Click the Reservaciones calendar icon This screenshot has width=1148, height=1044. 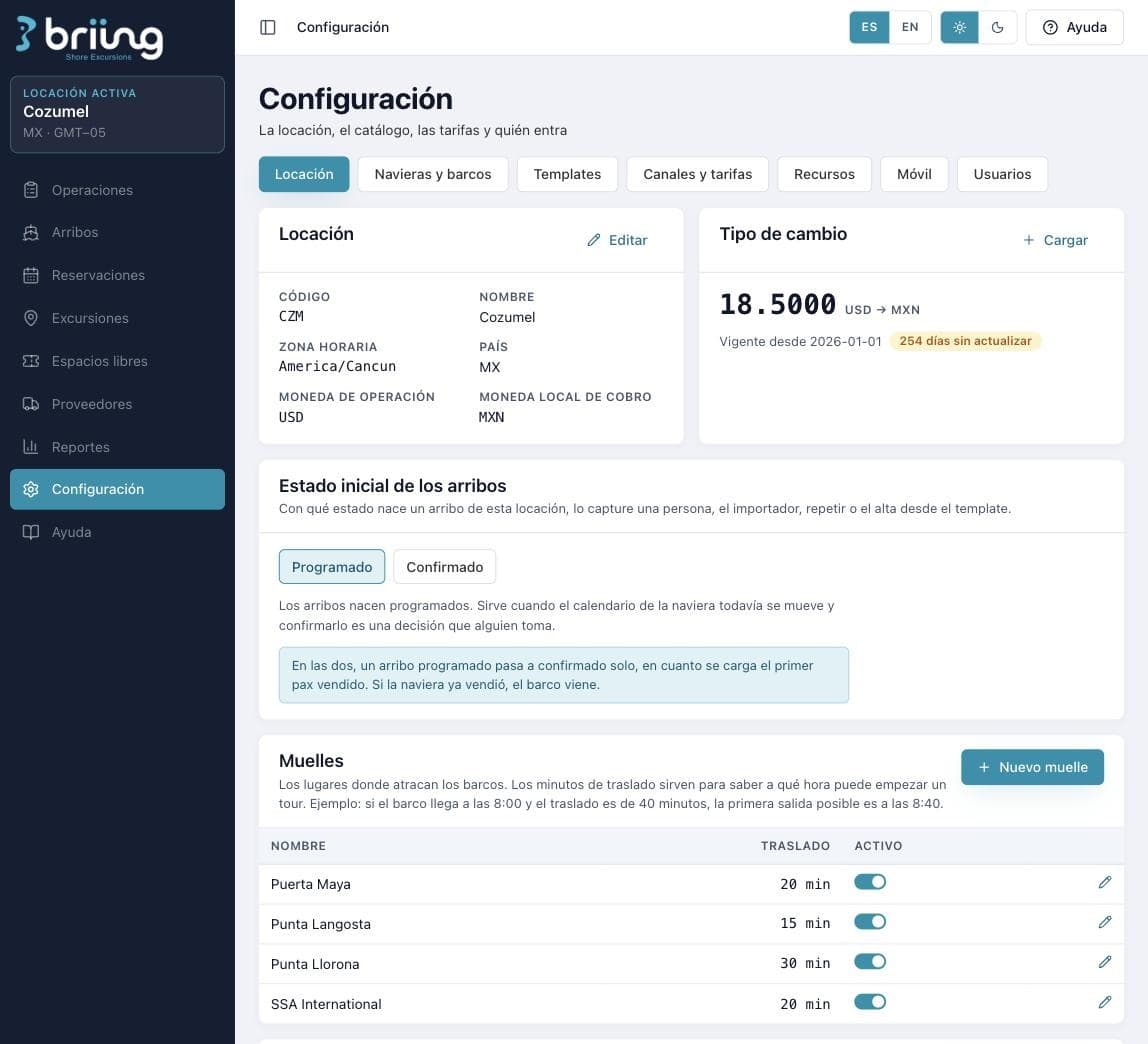[x=31, y=275]
